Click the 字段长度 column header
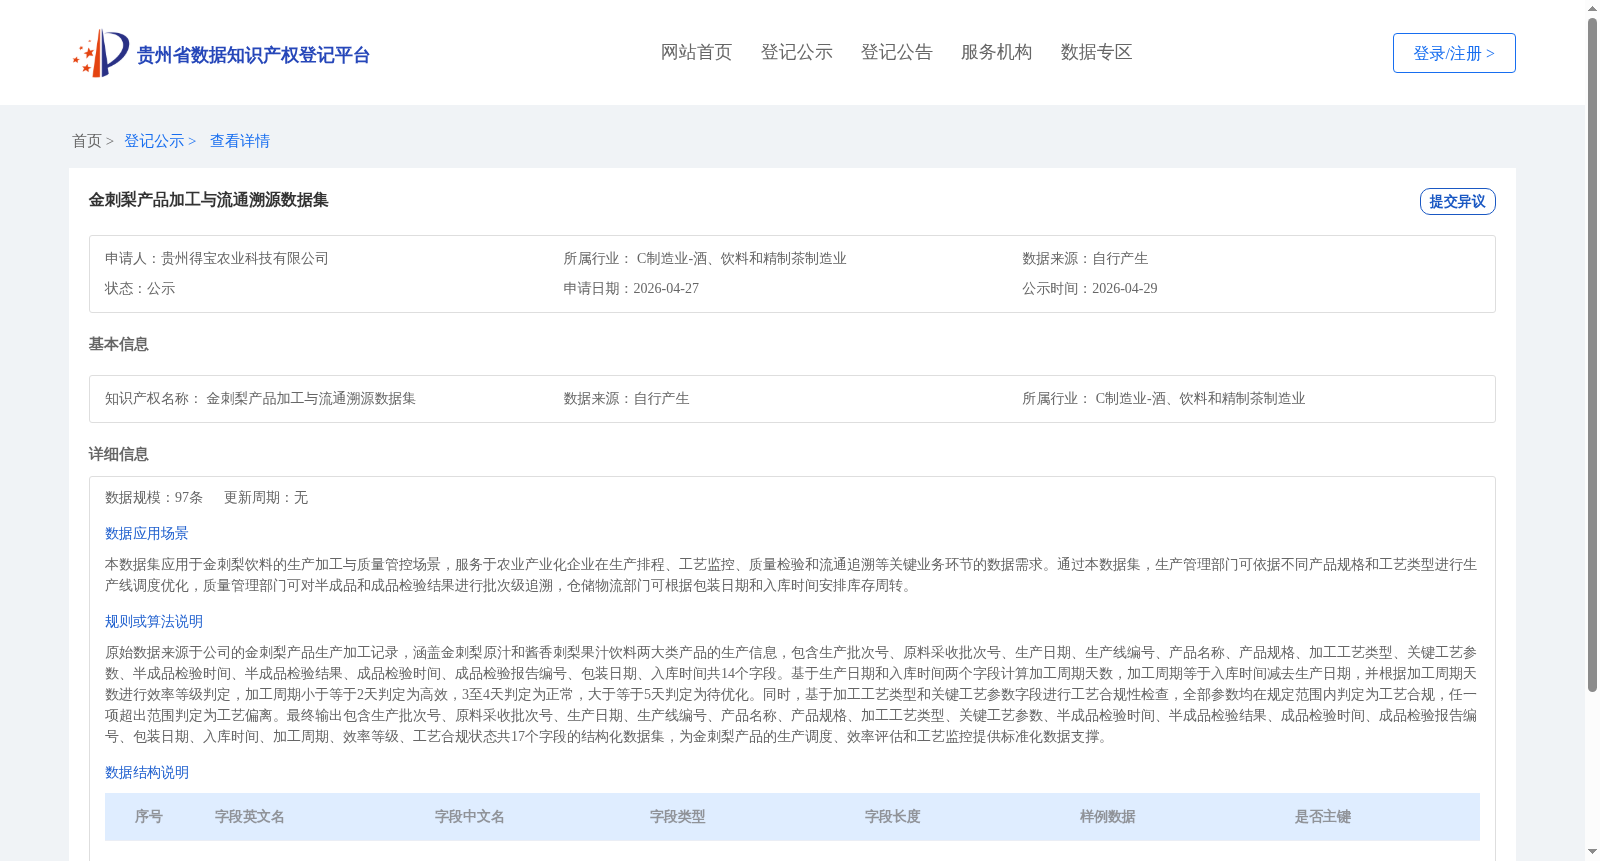The width and height of the screenshot is (1600, 861). point(893,816)
